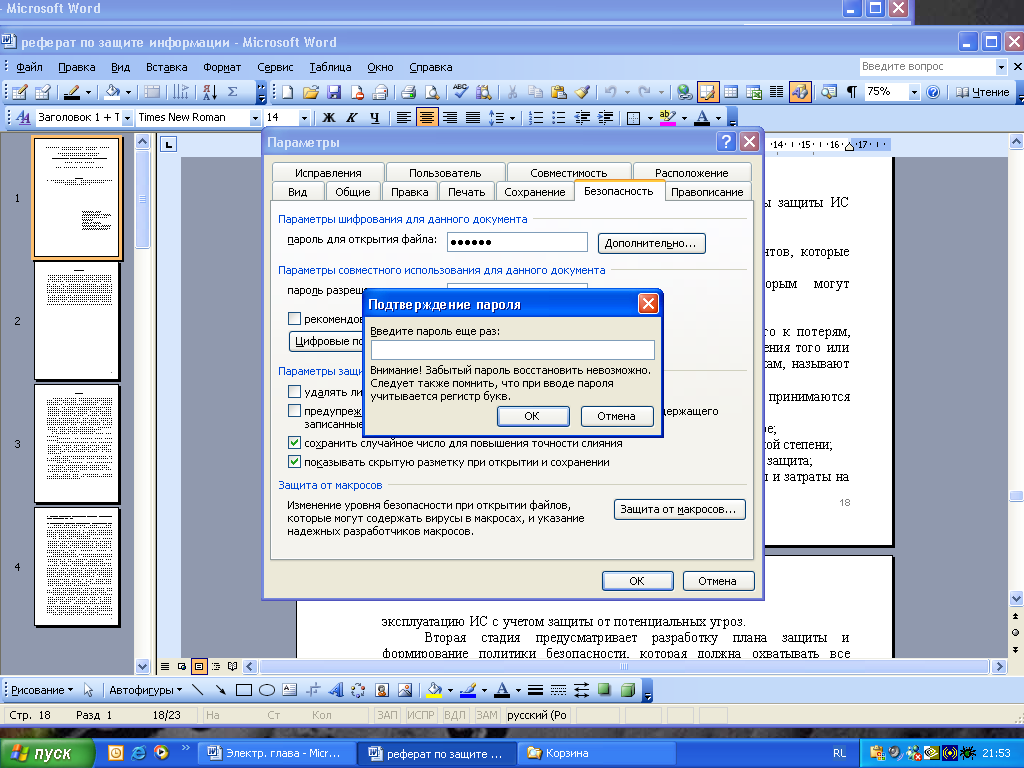Screen dimensions: 1024x768
Task: Open the Файл menu
Action: (29, 67)
